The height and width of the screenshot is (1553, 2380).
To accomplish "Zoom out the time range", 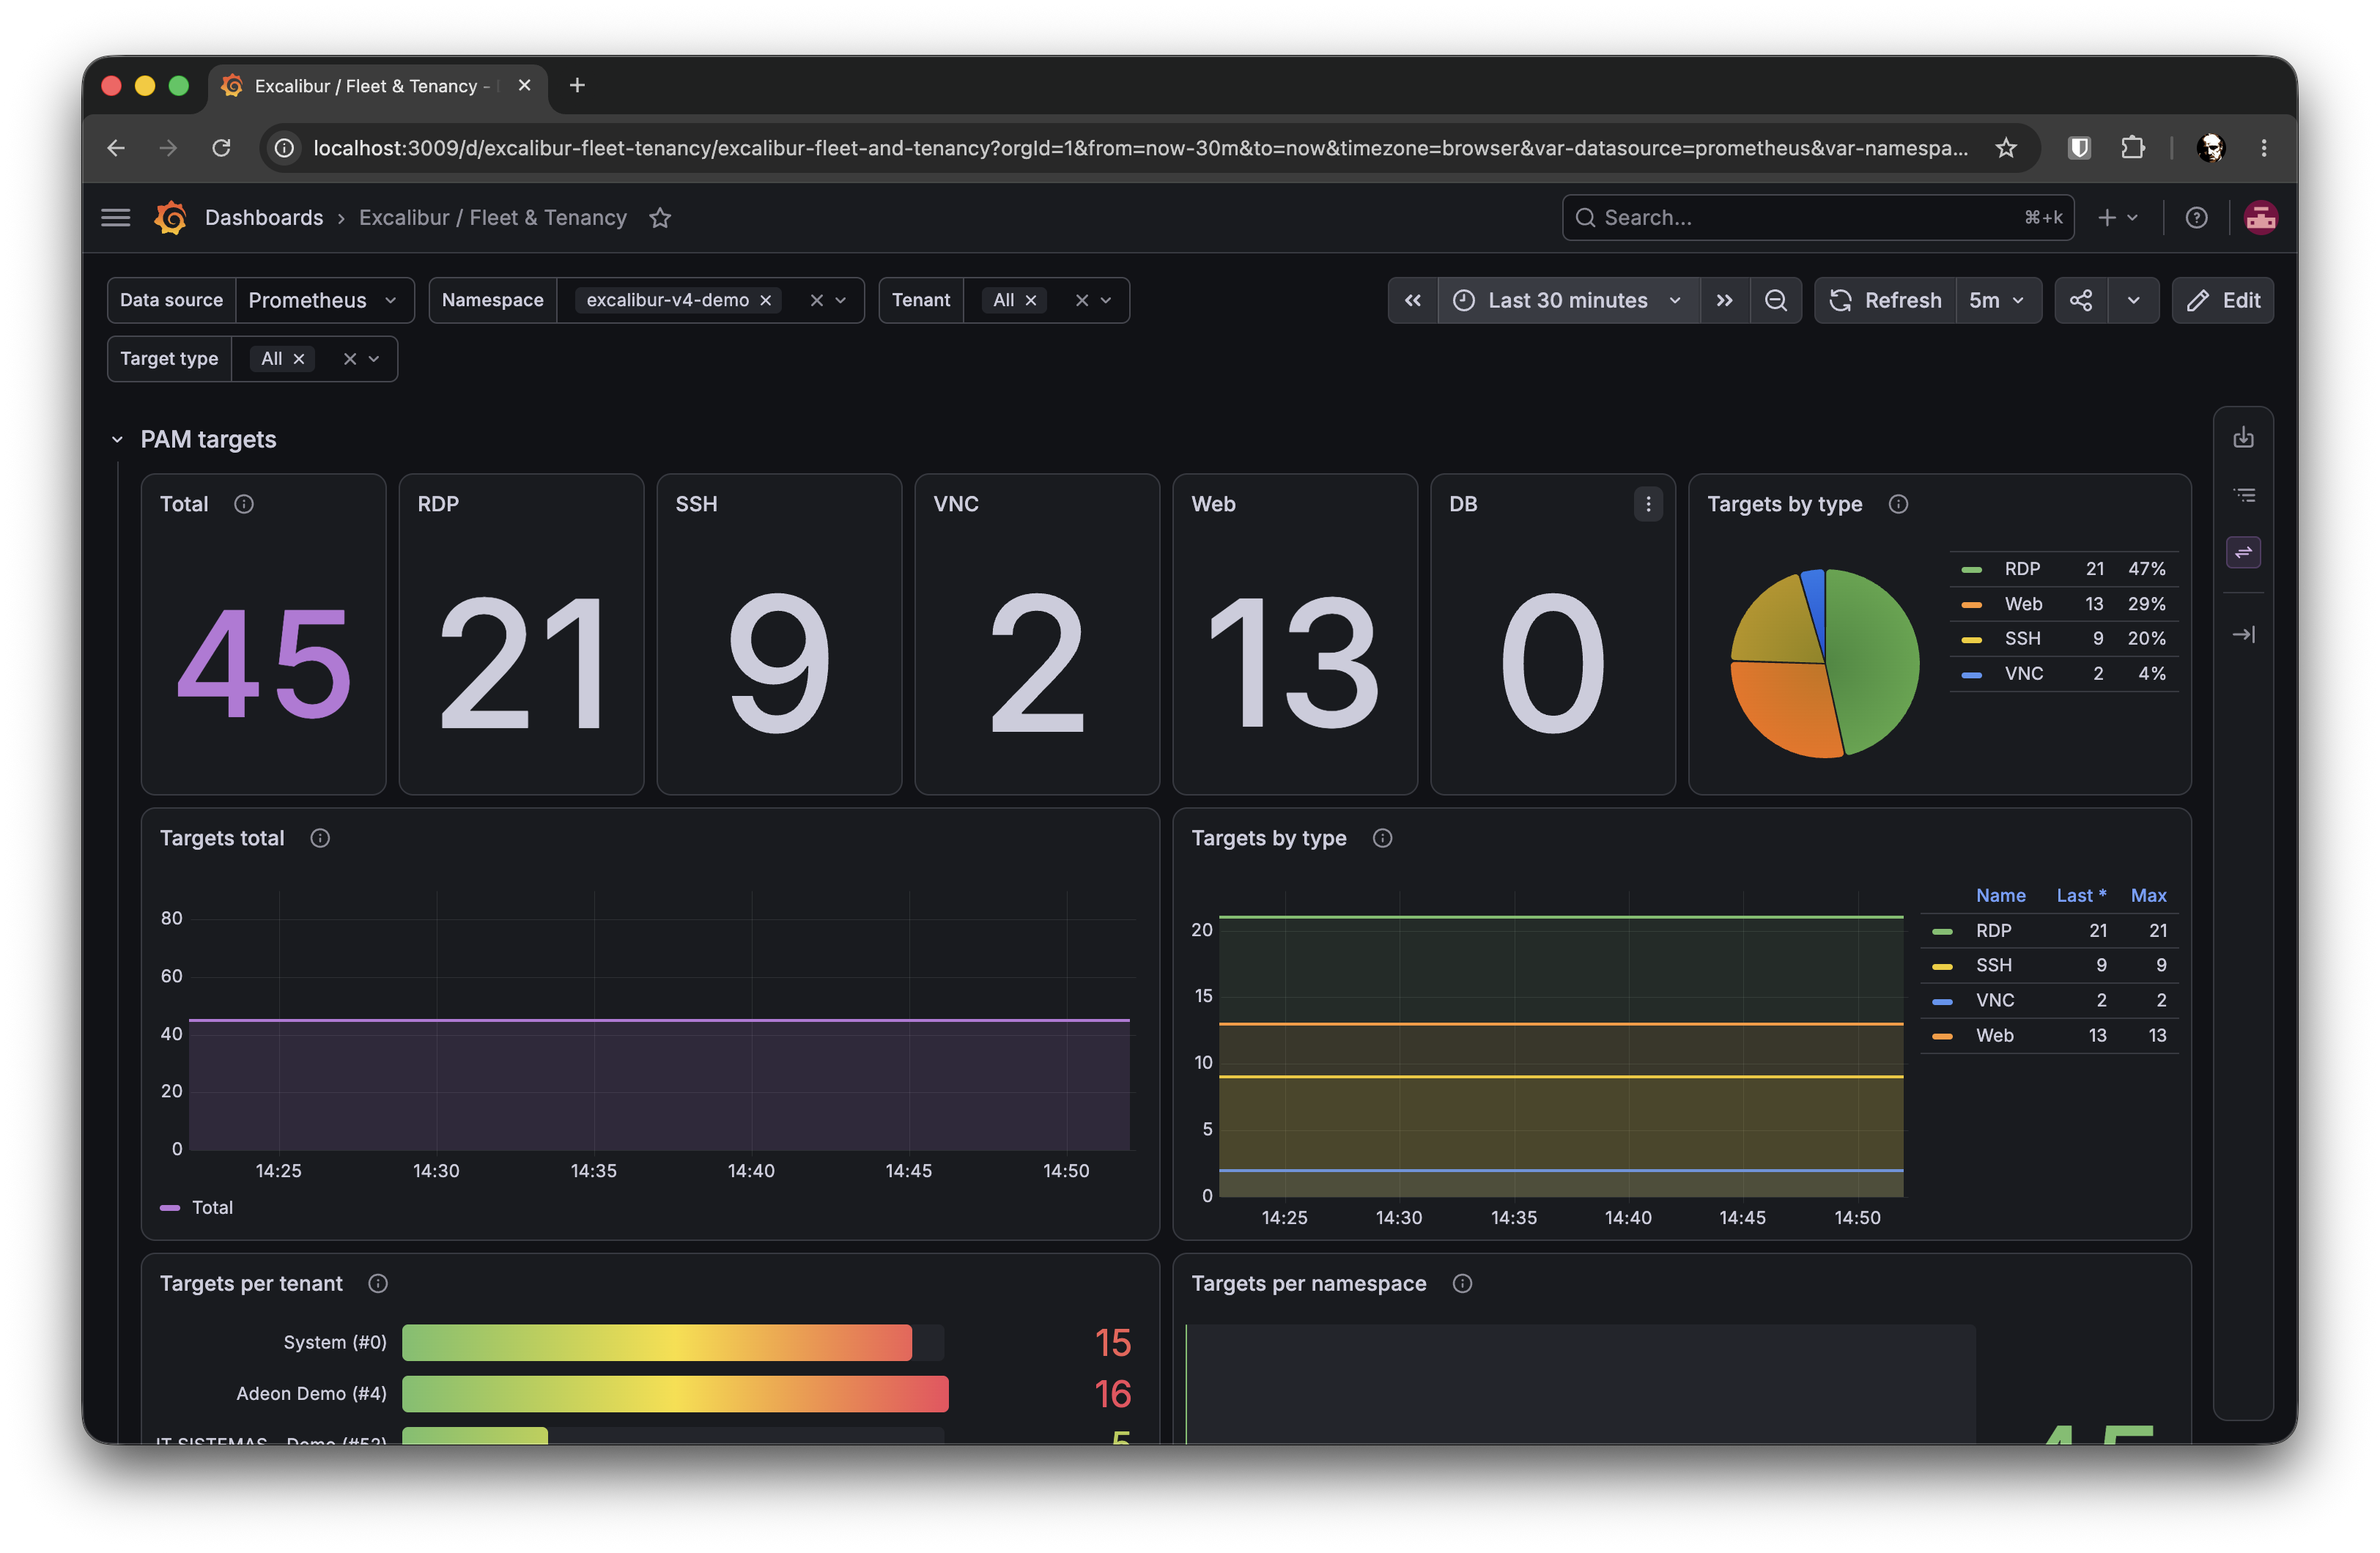I will tap(1775, 300).
